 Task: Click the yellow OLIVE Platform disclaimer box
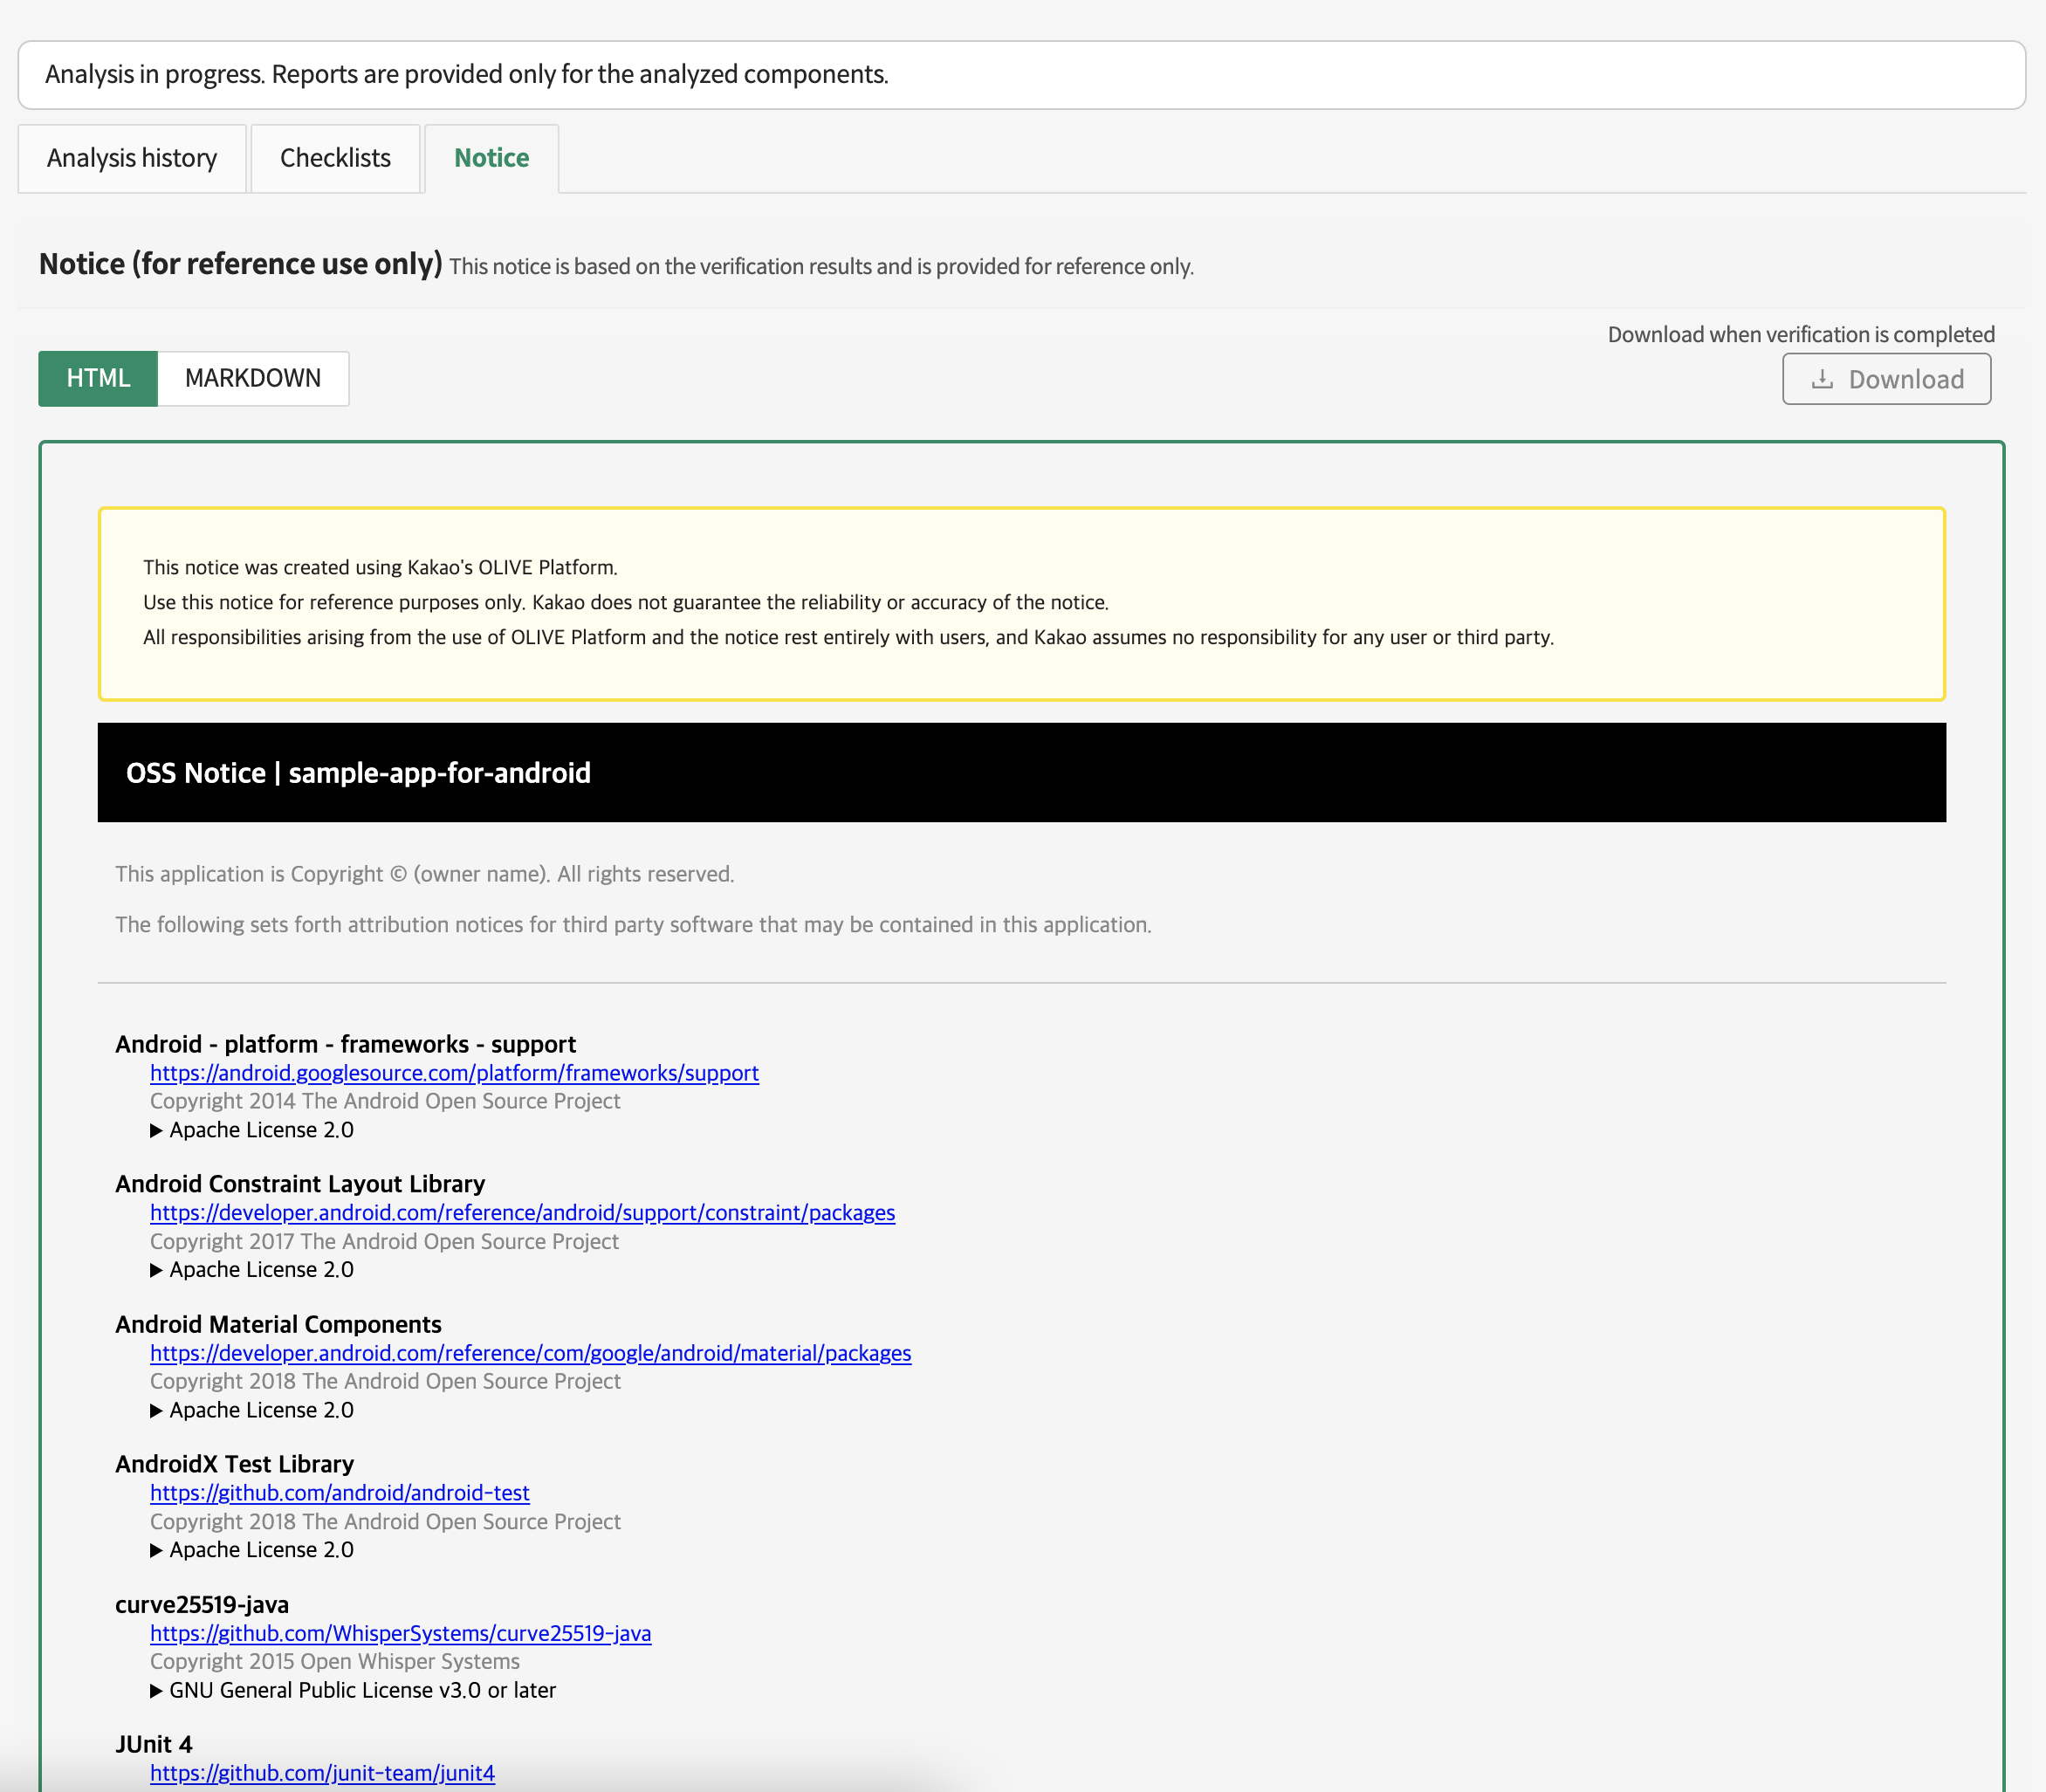1021,603
